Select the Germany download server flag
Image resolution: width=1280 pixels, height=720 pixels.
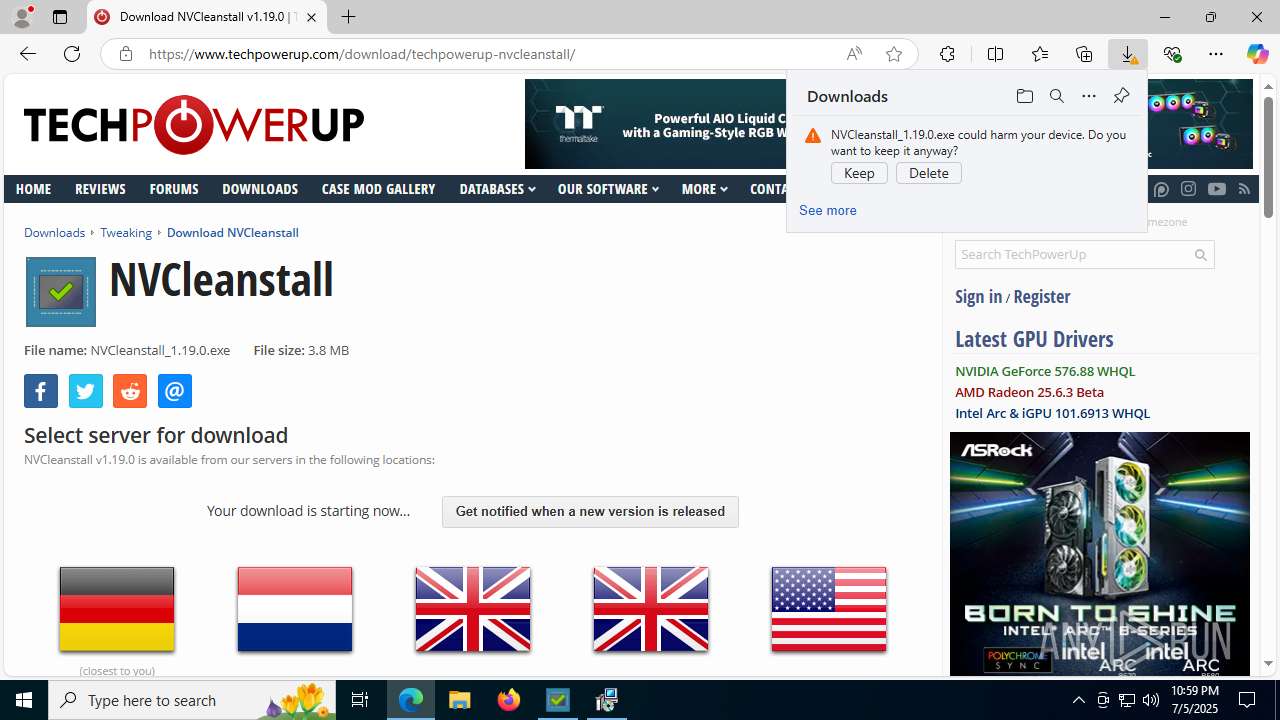(117, 609)
